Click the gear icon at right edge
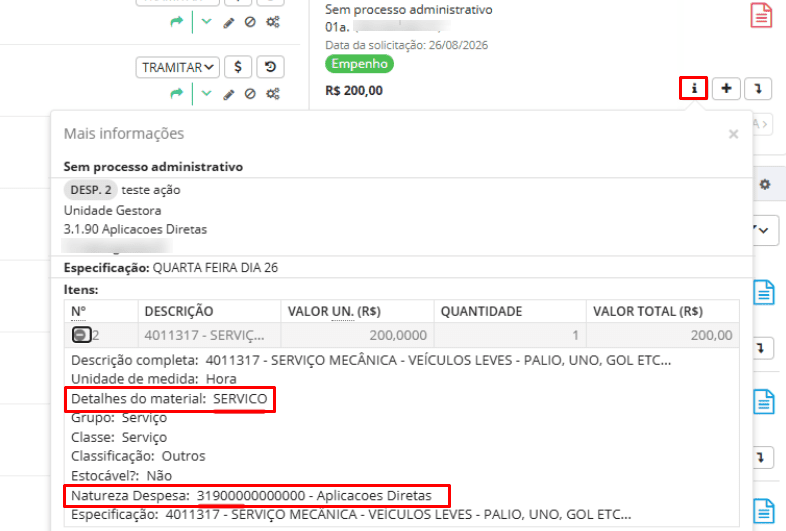This screenshot has height=531, width=786. [764, 185]
